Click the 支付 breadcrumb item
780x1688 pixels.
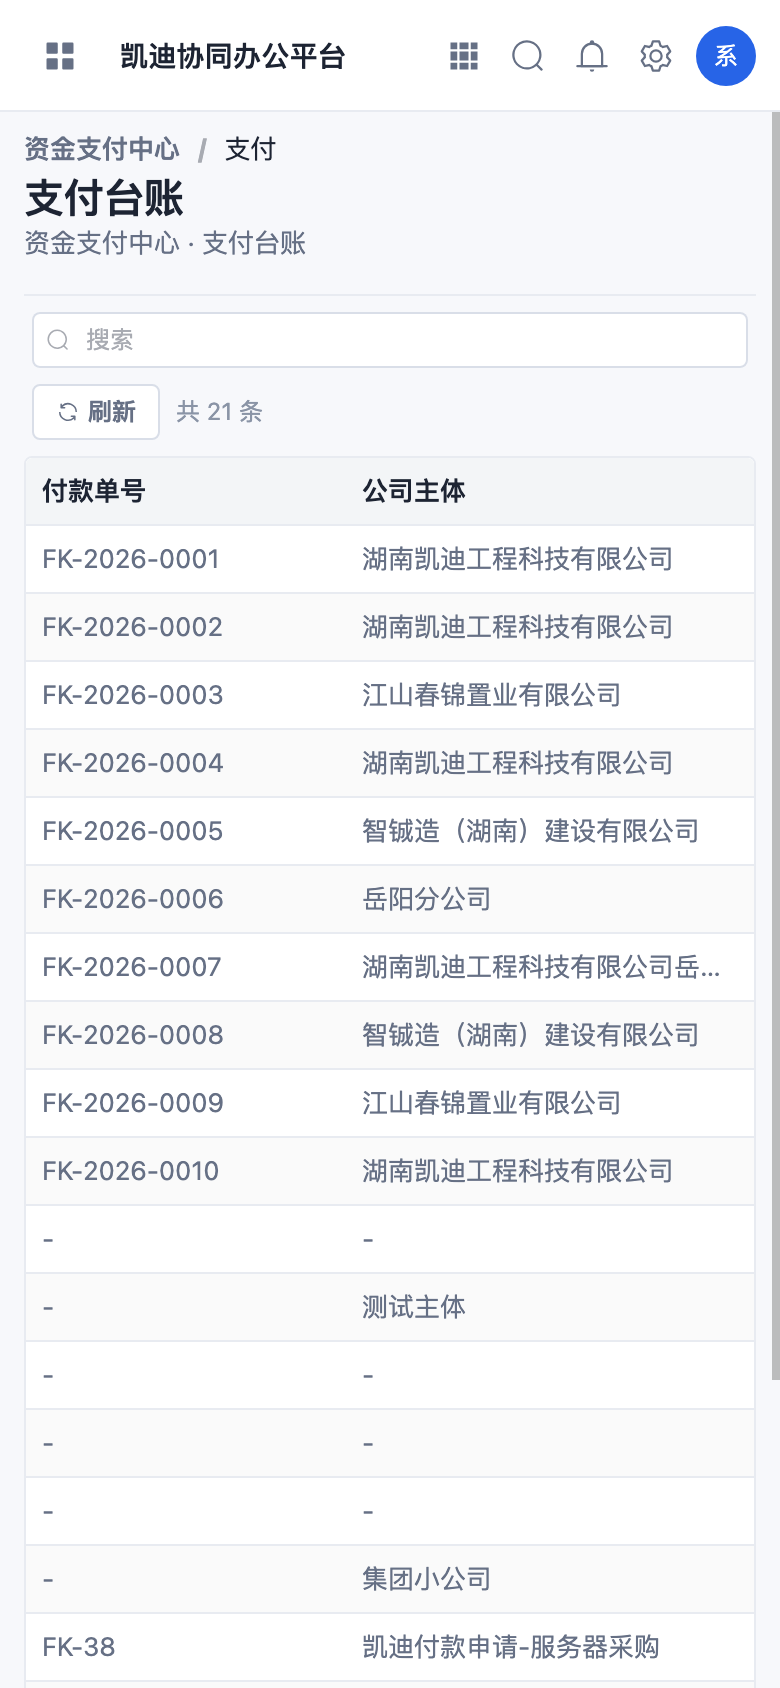250,149
